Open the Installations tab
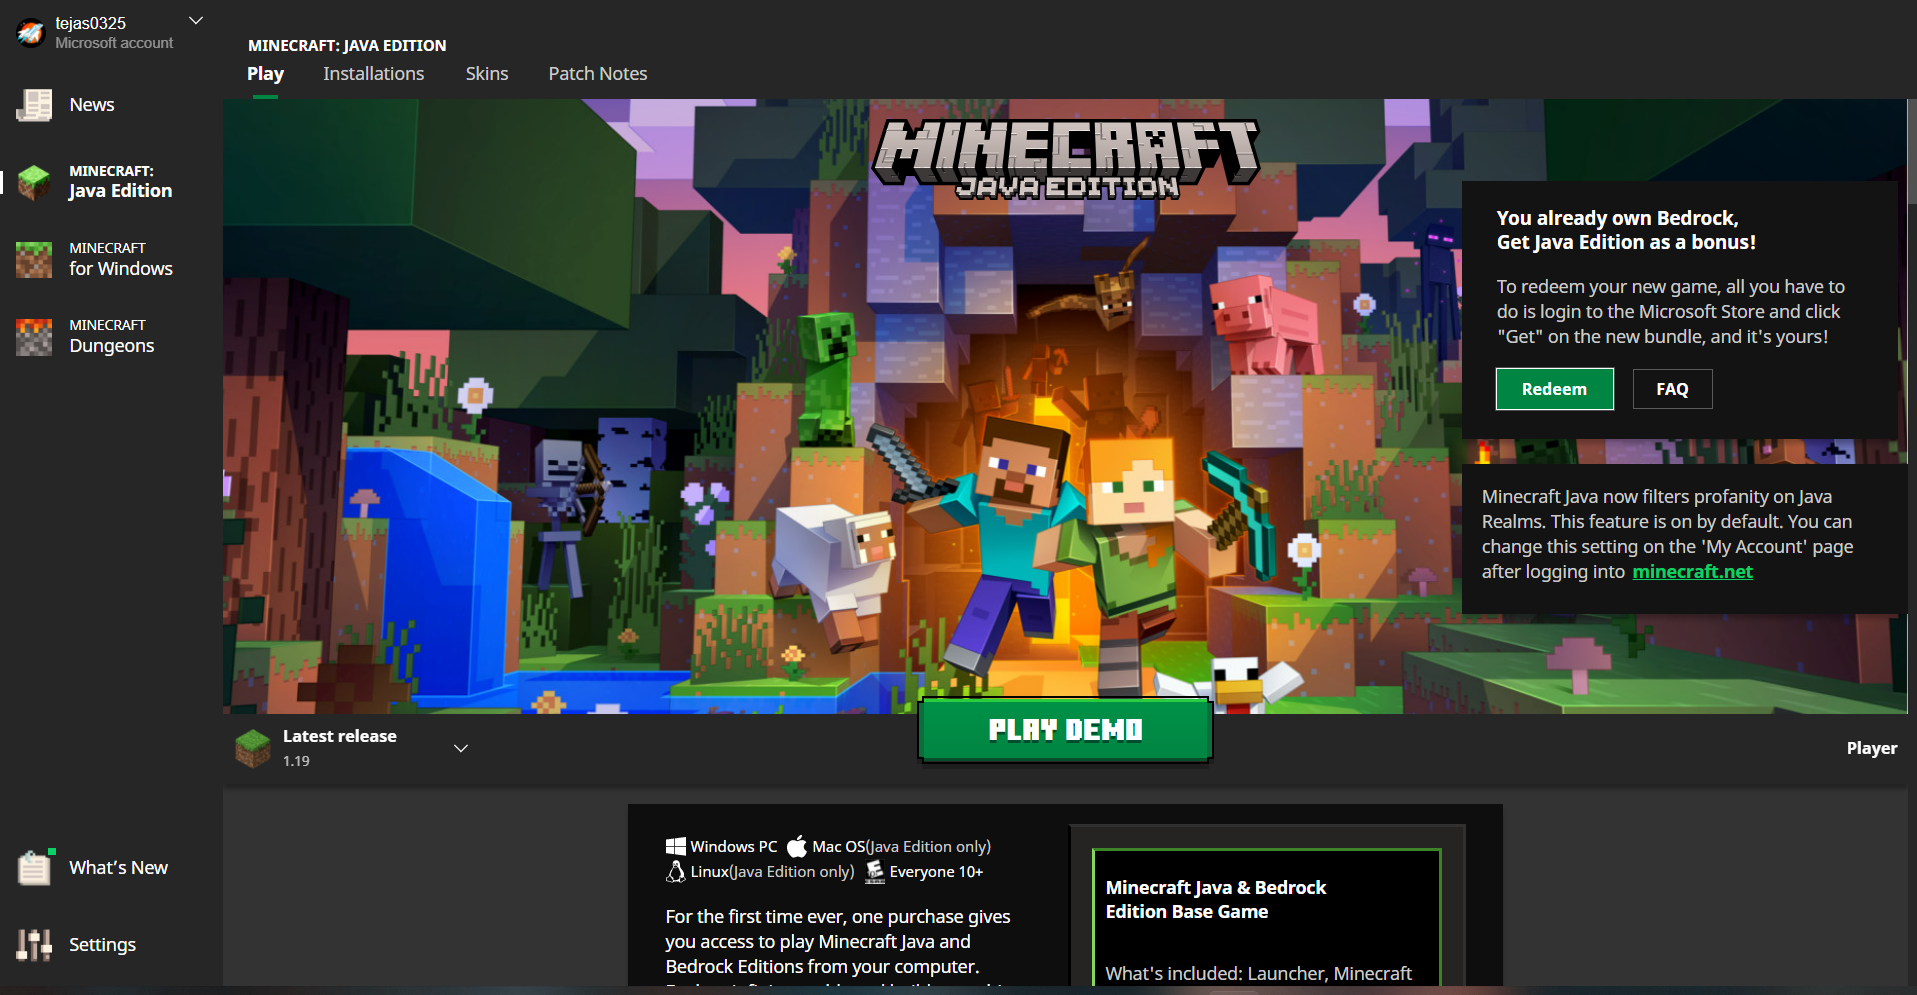Image resolution: width=1917 pixels, height=995 pixels. 373,74
